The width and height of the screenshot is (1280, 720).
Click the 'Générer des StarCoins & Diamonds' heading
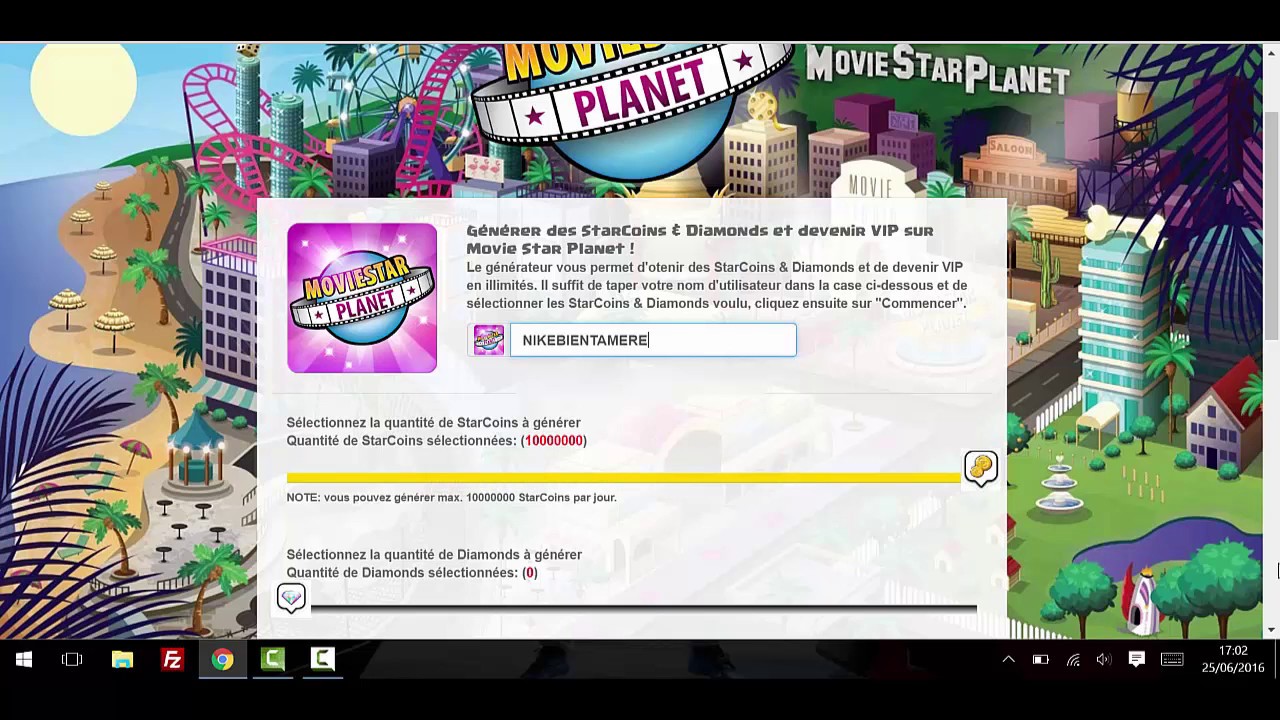tap(700, 239)
